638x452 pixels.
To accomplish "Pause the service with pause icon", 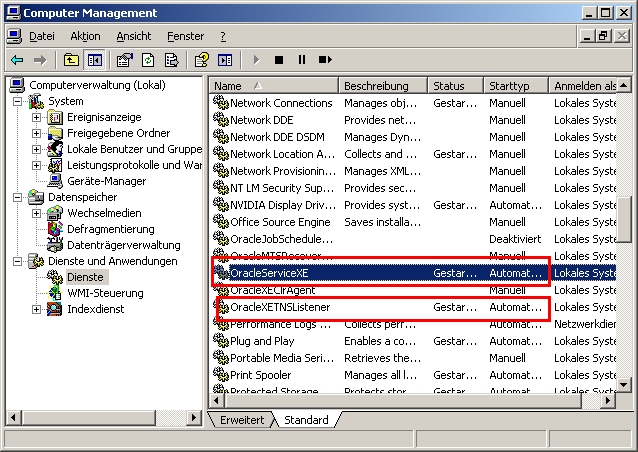I will coord(302,60).
